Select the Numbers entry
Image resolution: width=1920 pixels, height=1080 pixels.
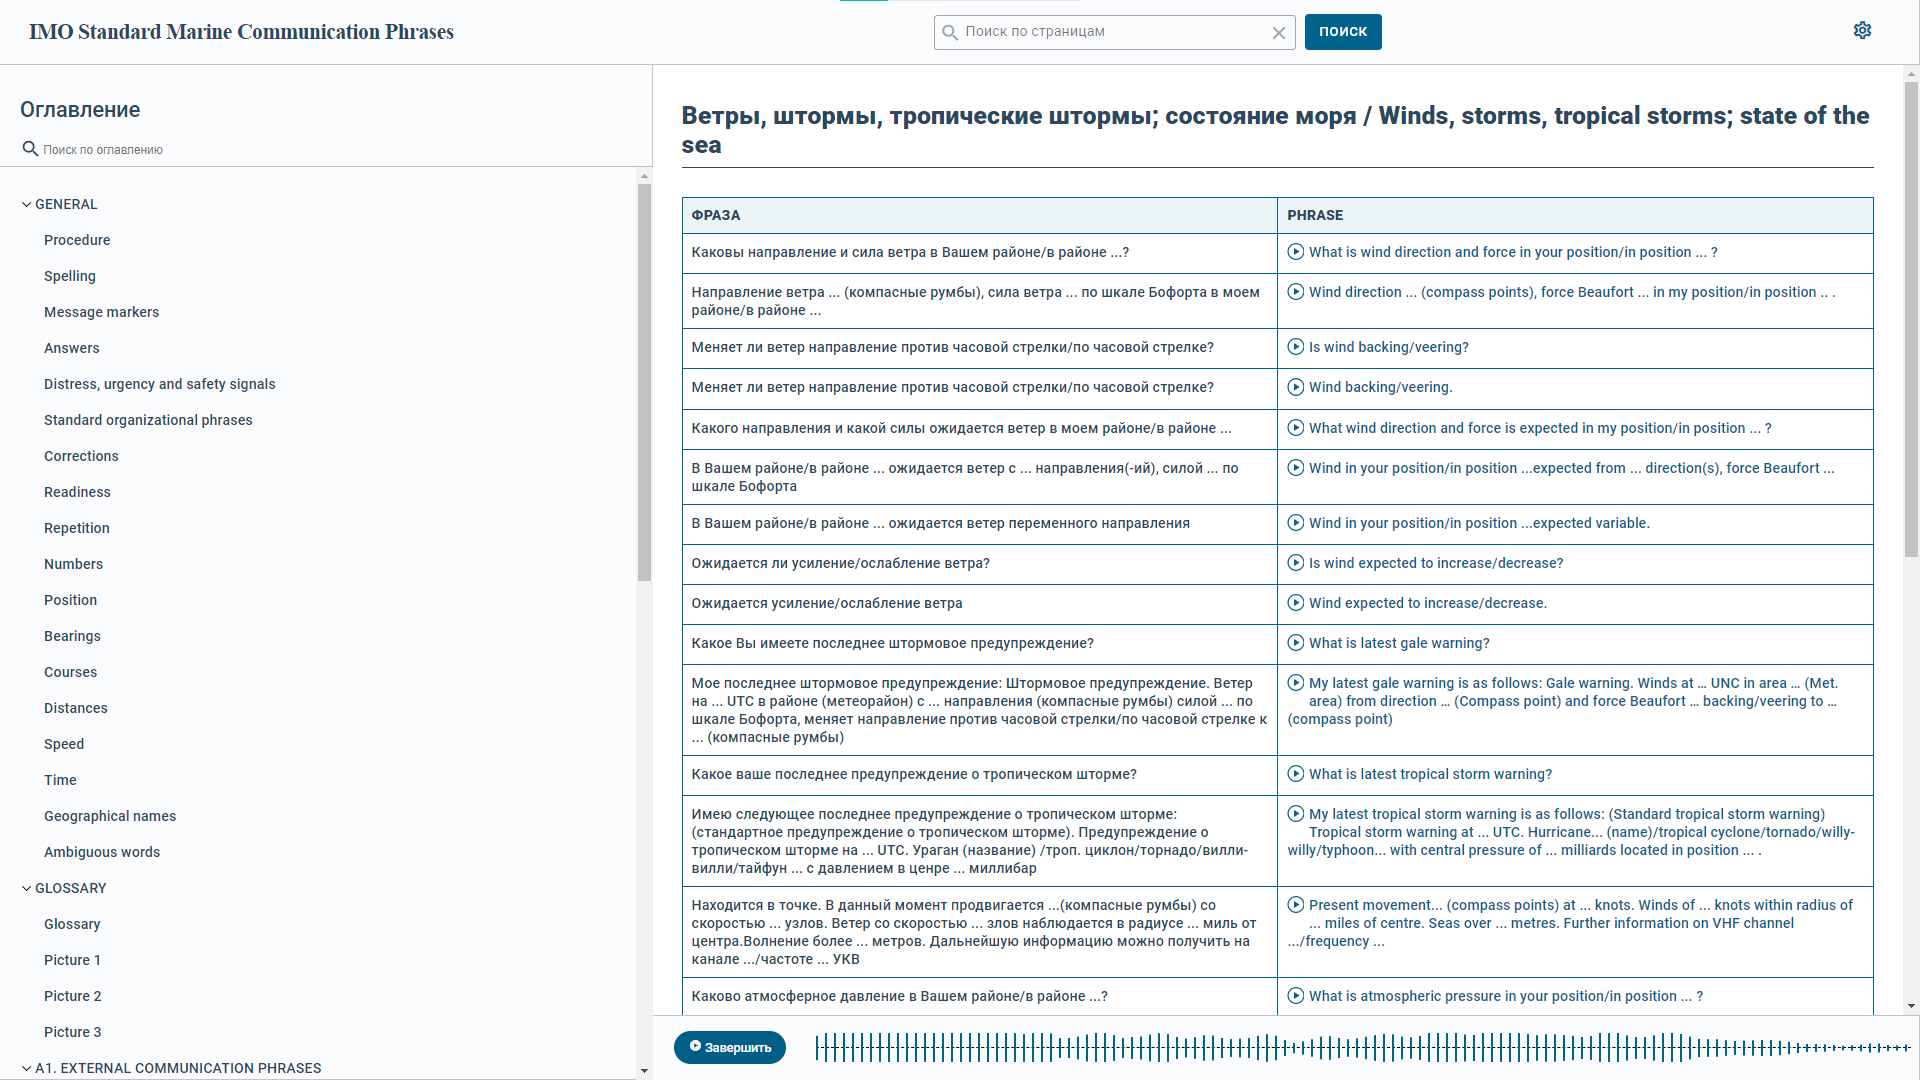coord(73,564)
